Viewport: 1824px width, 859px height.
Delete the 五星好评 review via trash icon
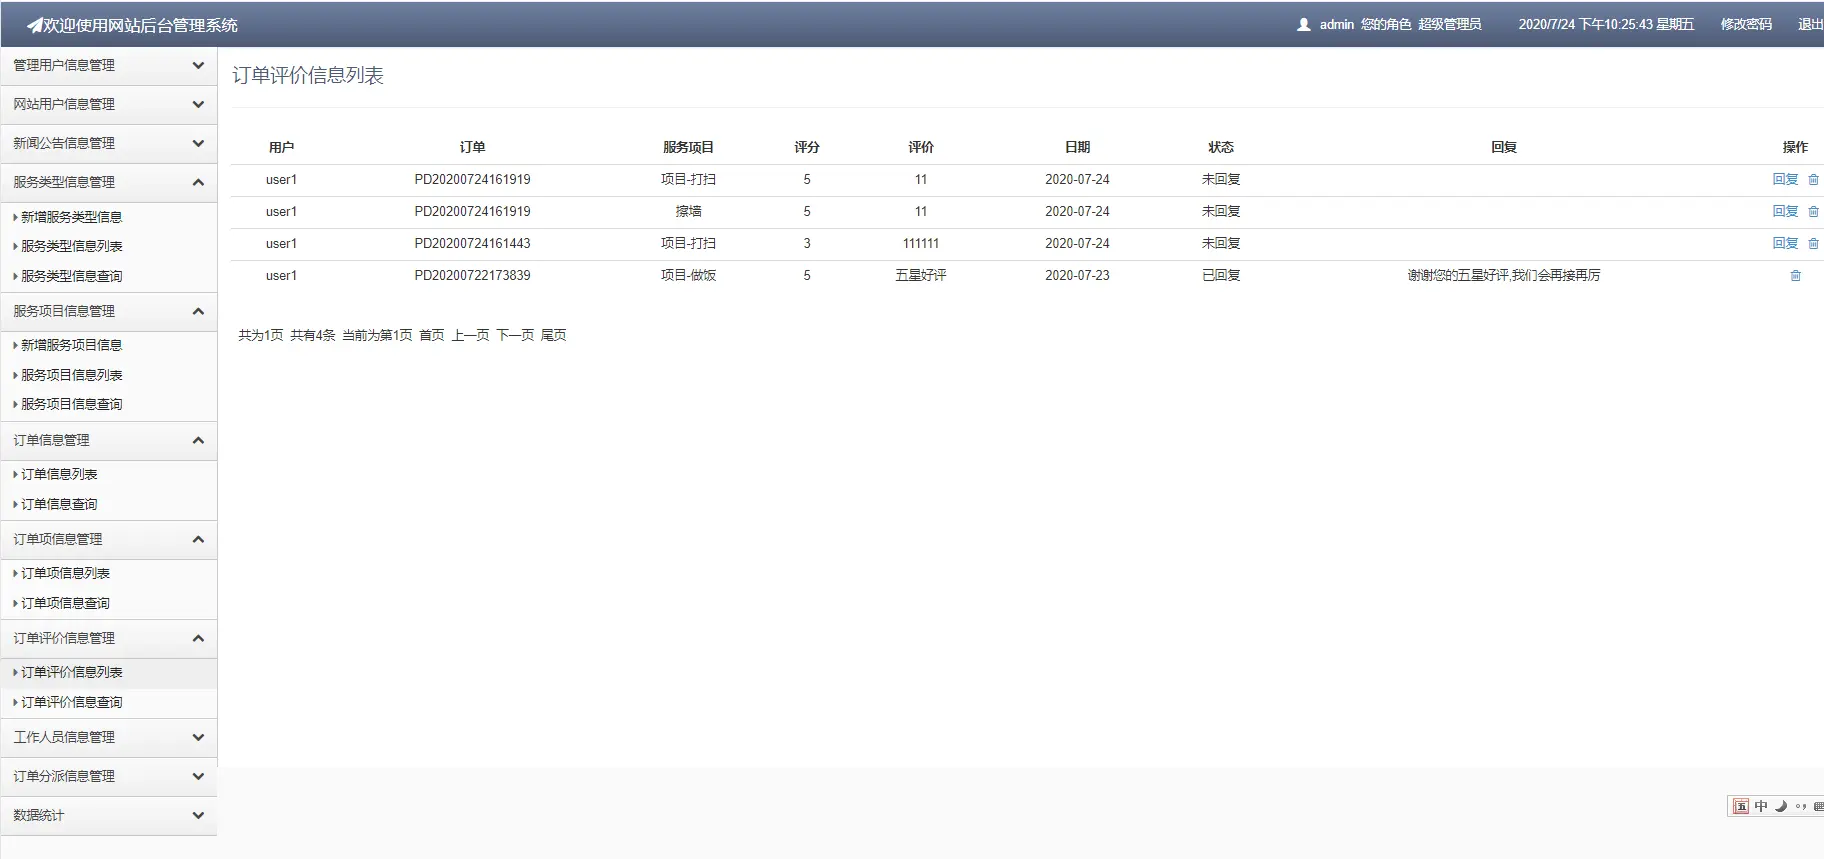(1795, 276)
